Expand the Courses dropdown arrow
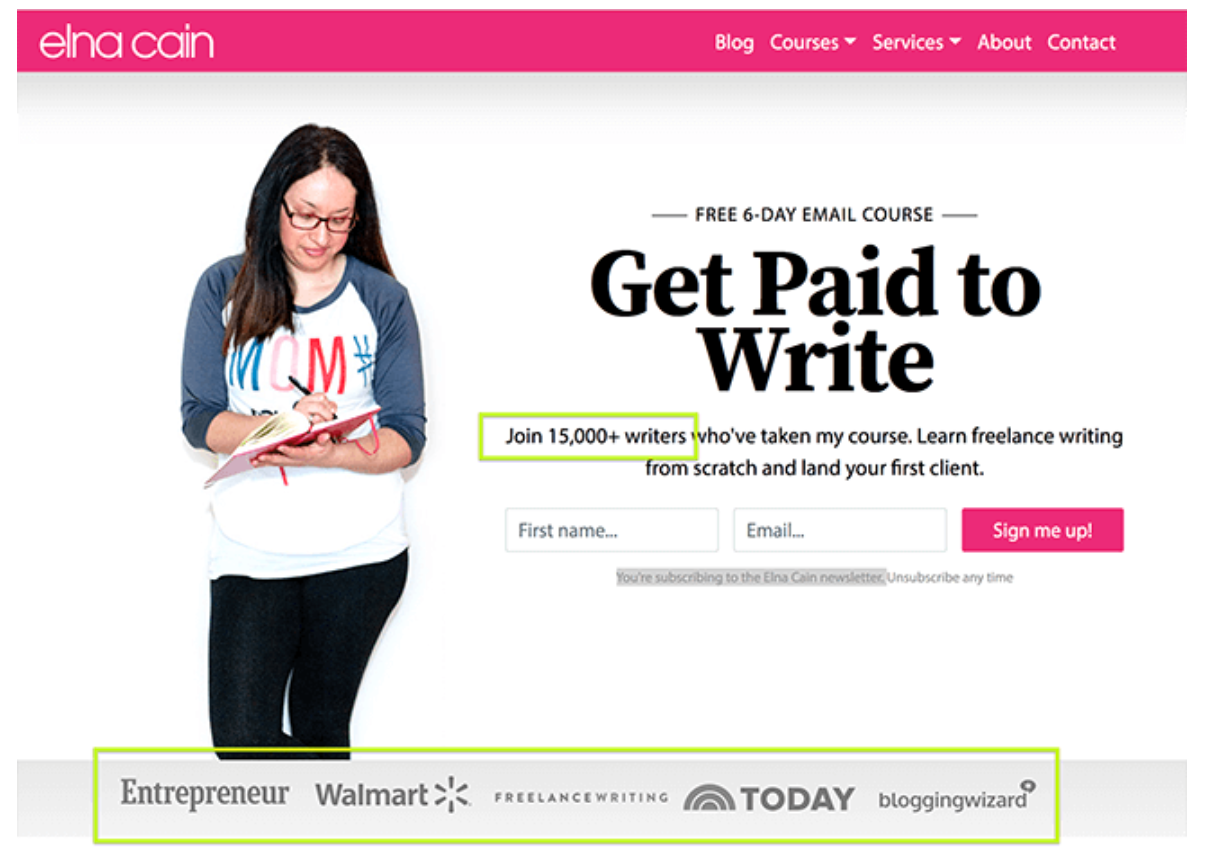 click(850, 42)
